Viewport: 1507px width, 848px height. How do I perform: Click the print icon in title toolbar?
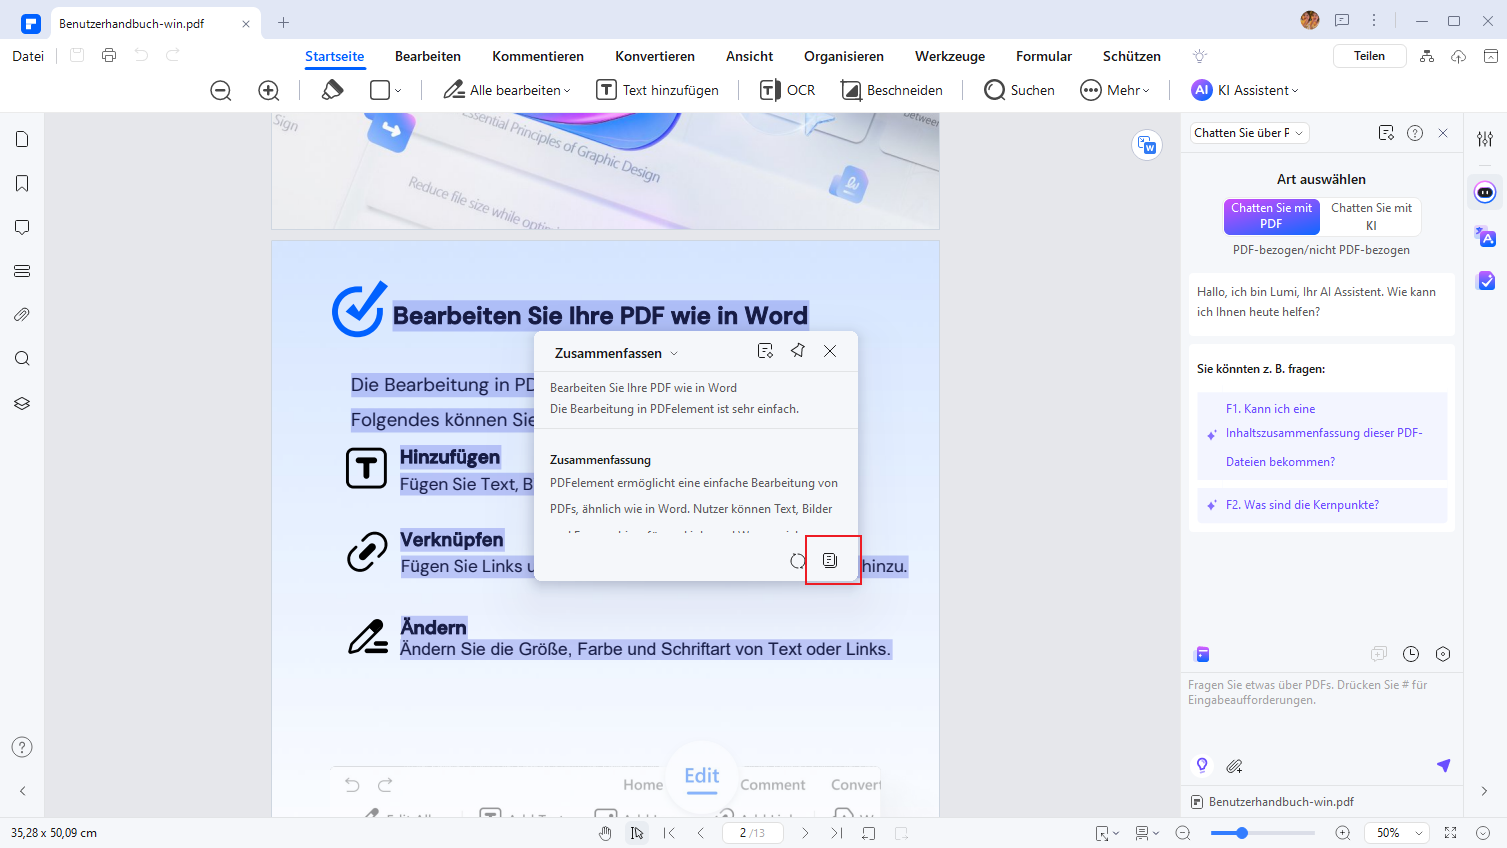coord(109,56)
